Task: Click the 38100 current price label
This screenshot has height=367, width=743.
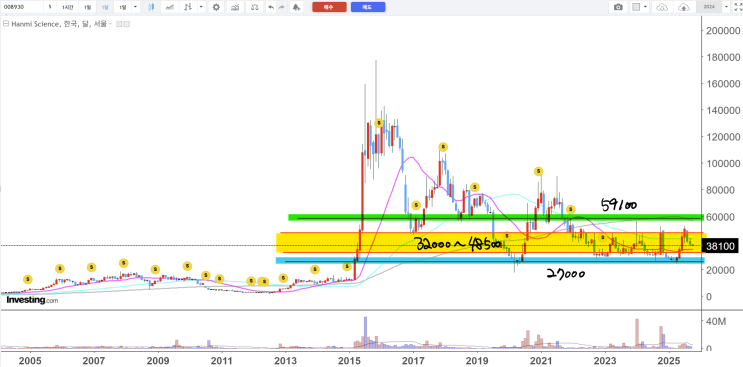Action: [720, 246]
